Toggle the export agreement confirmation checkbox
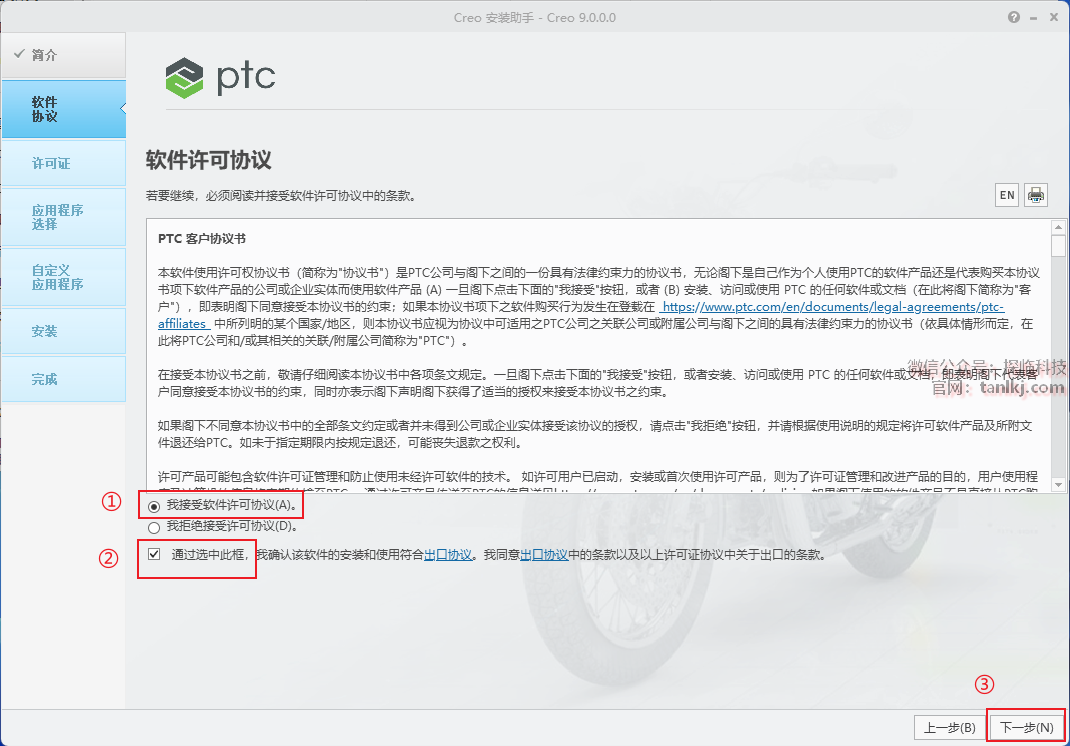Viewport: 1070px width, 746px height. pyautogui.click(x=154, y=554)
